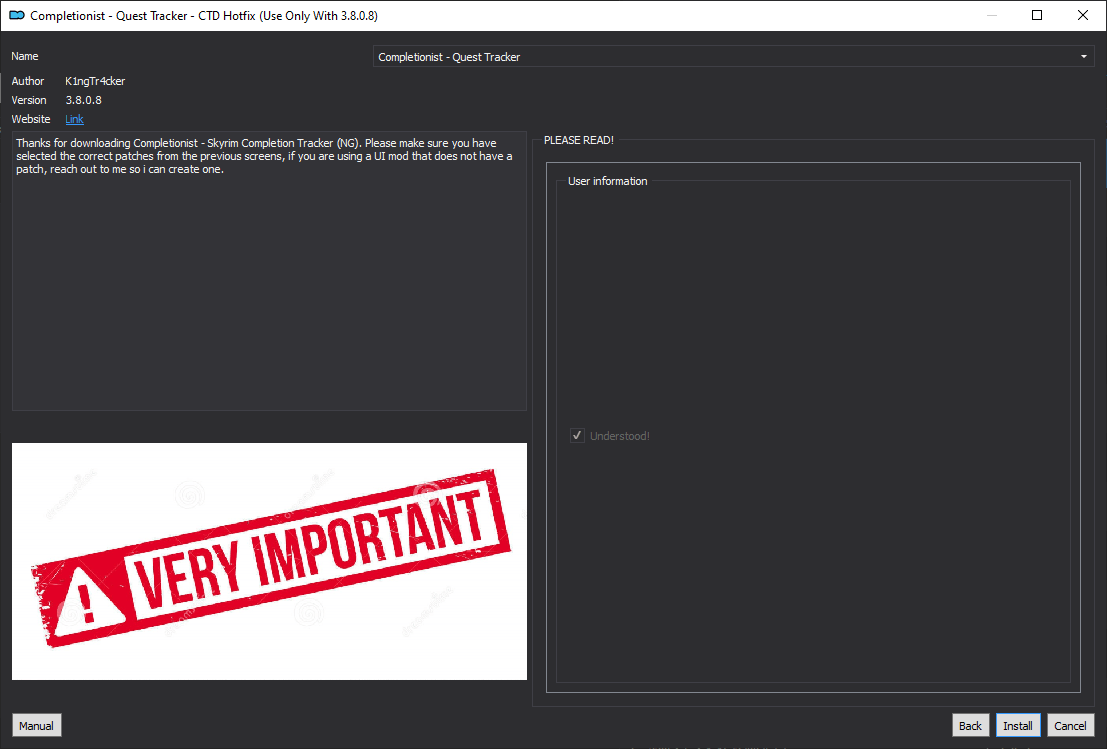
Task: Expand the Name dropdown arrow
Action: pyautogui.click(x=1084, y=56)
